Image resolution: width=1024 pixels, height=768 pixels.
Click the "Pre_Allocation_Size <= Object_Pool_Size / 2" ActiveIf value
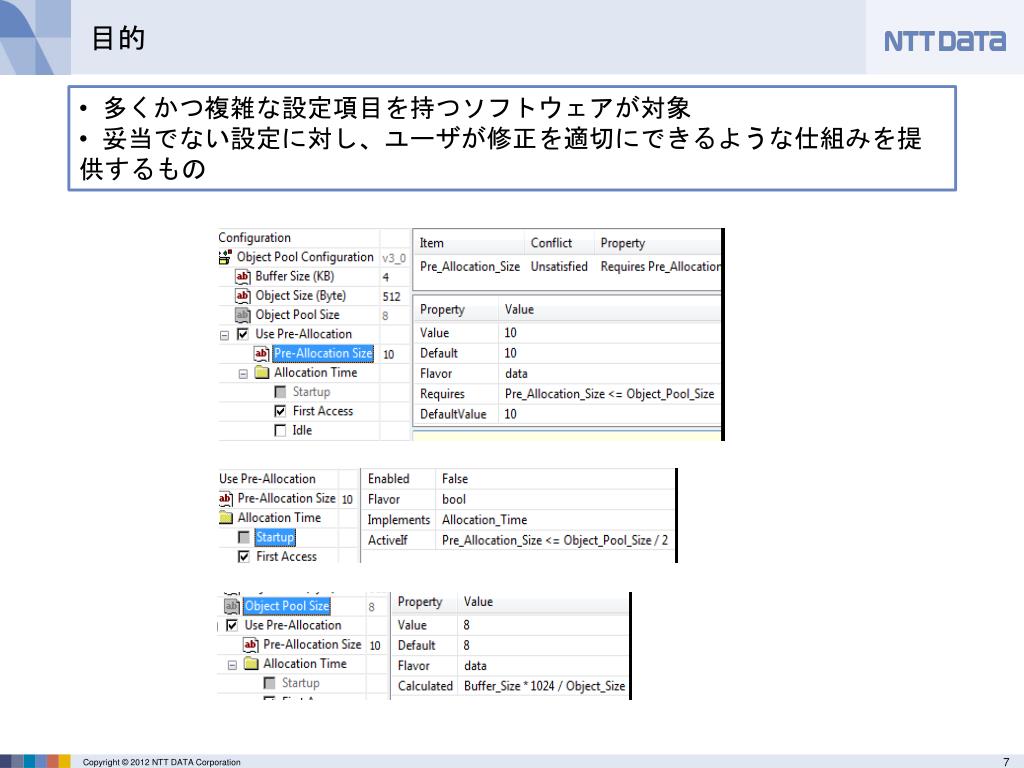[x=555, y=540]
